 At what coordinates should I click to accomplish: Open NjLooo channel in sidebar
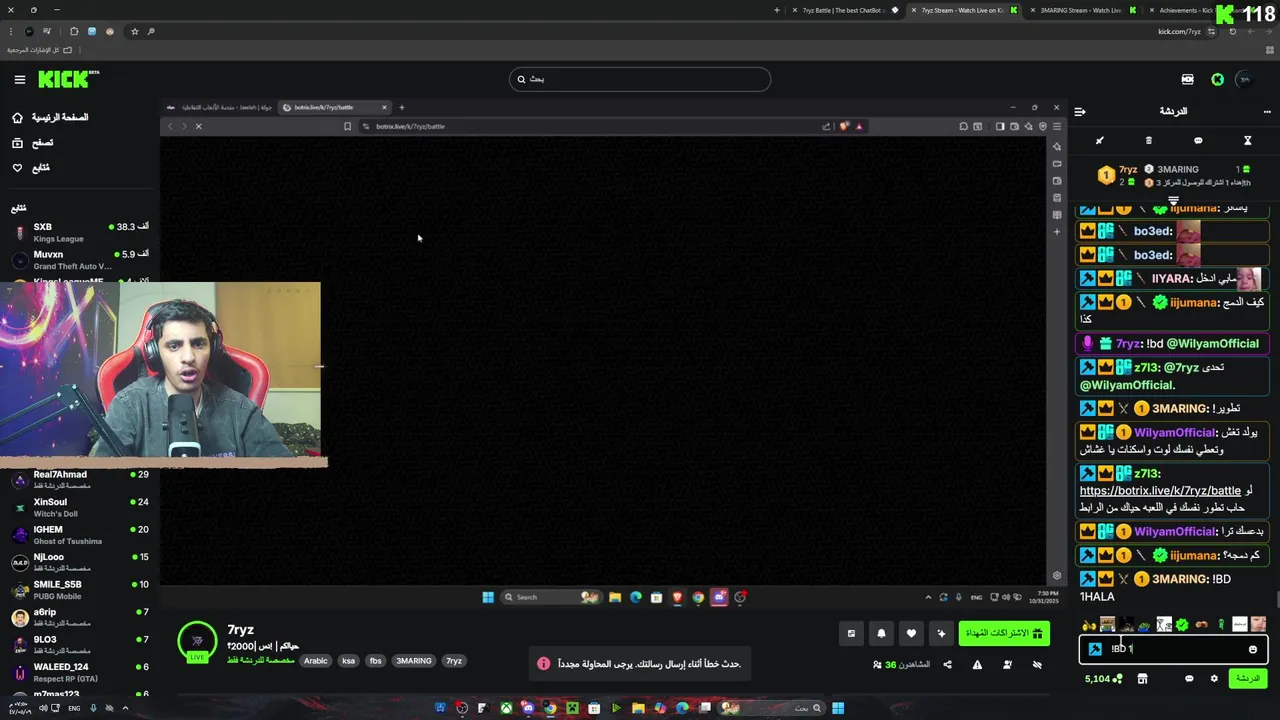80,562
